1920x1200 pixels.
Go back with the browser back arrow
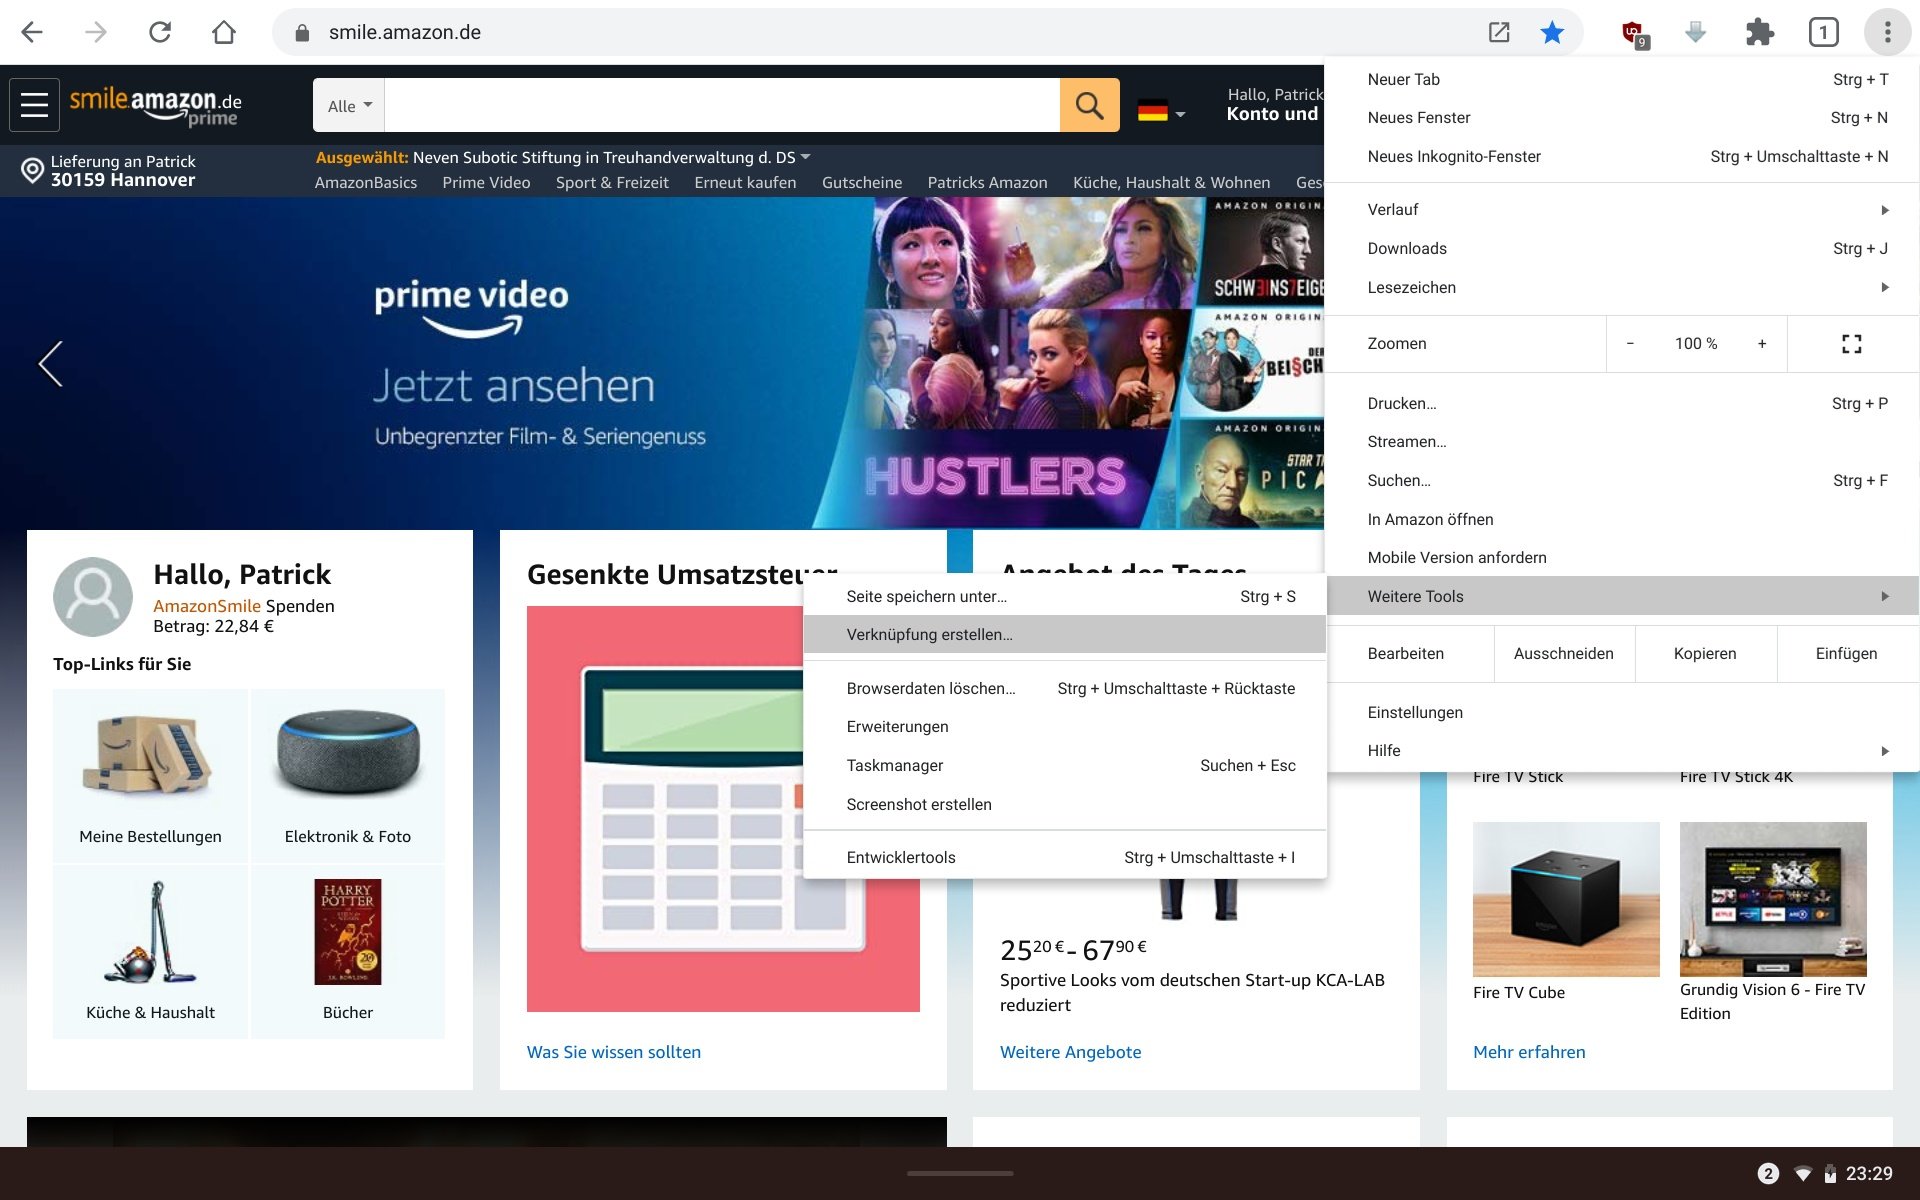click(x=32, y=32)
